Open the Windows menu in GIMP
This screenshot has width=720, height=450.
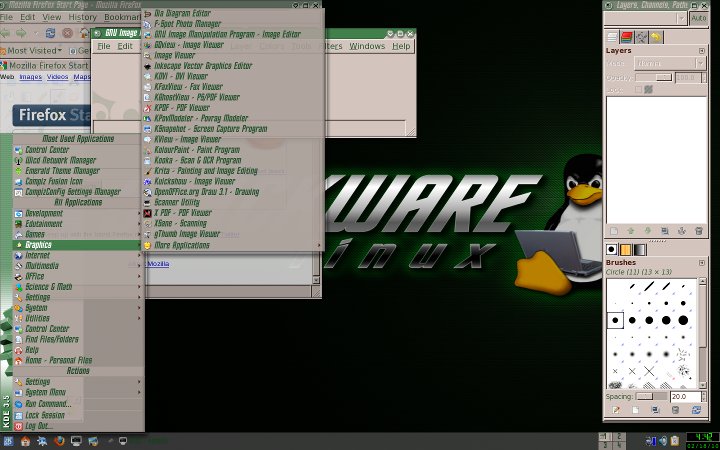pyautogui.click(x=367, y=46)
